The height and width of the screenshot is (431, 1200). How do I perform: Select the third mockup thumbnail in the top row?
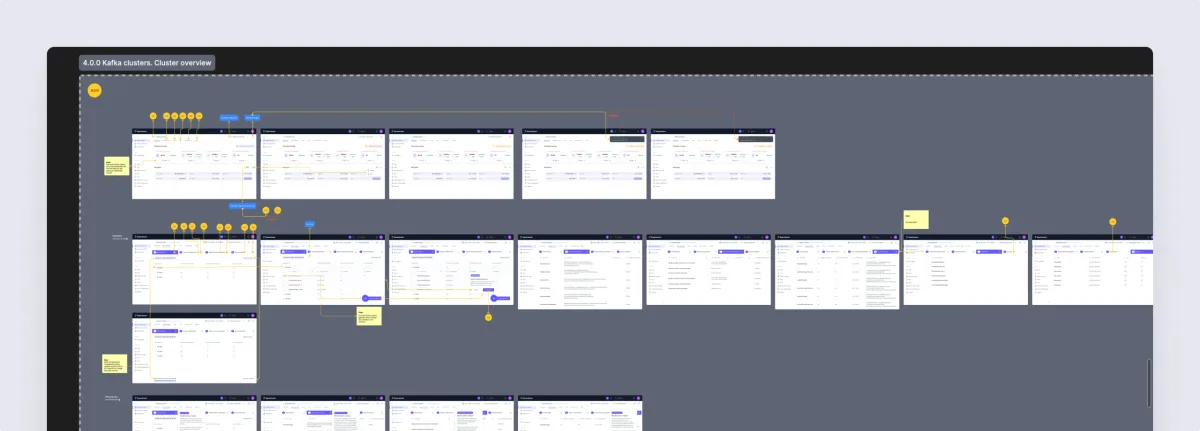451,163
